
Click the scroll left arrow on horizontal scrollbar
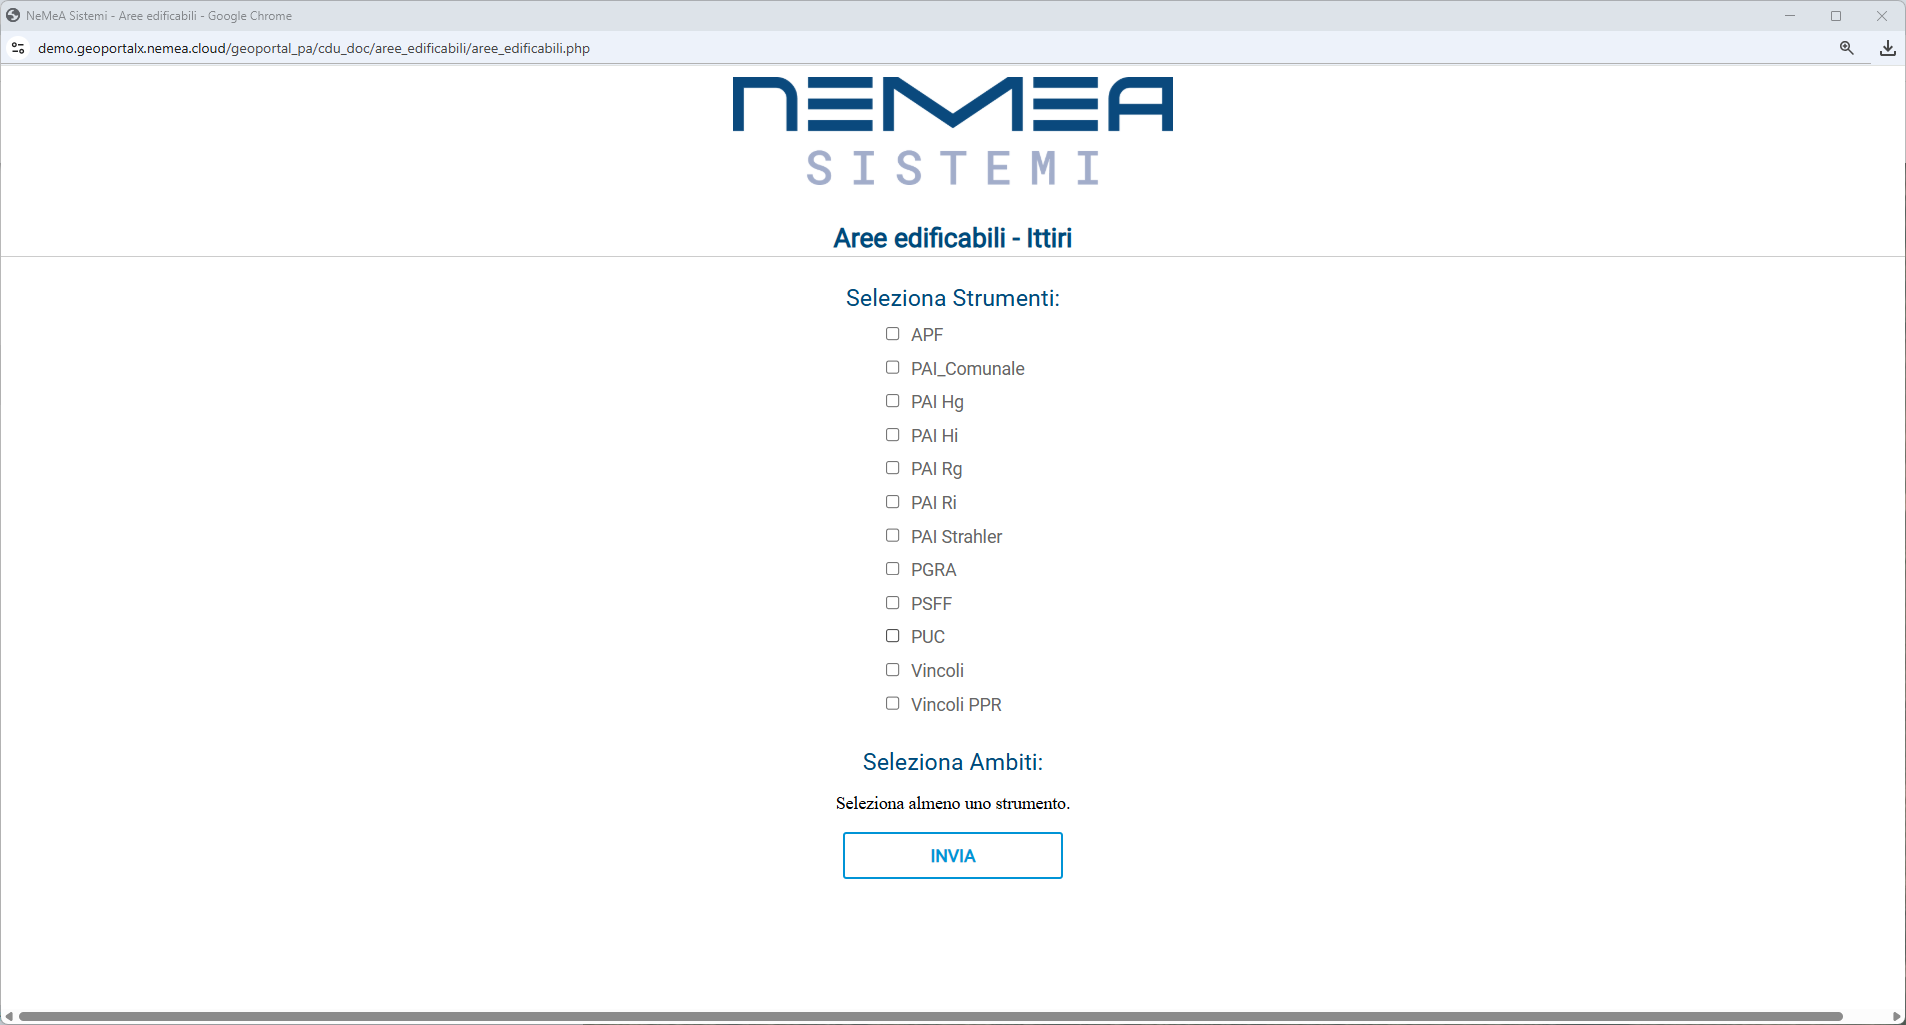point(9,1016)
